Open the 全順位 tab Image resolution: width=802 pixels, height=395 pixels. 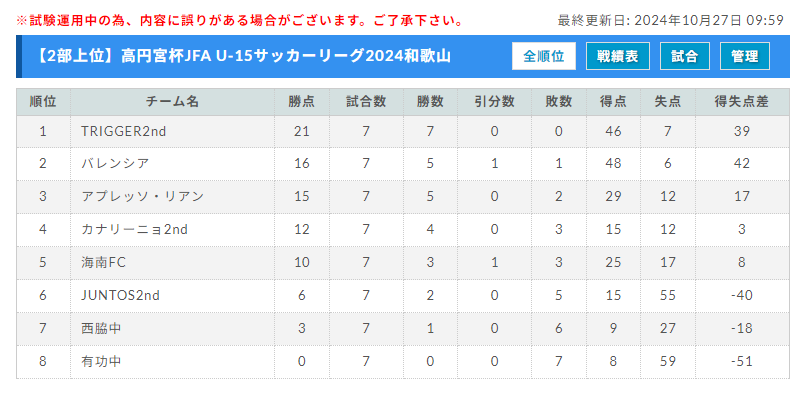(544, 56)
